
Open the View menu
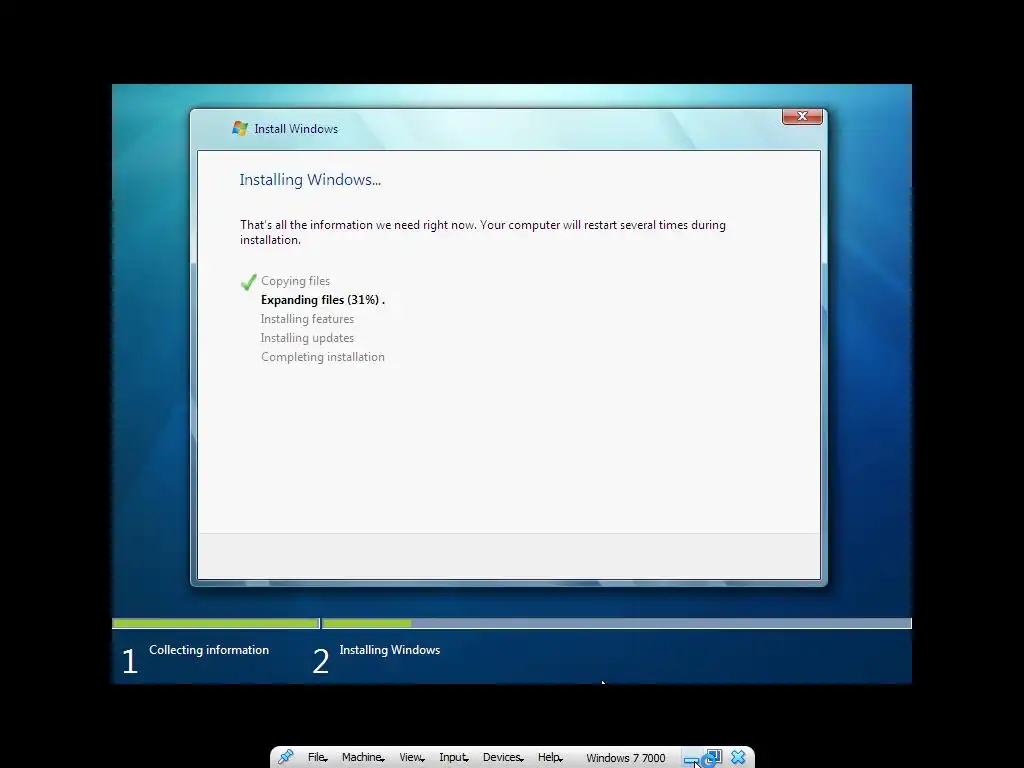tap(412, 757)
